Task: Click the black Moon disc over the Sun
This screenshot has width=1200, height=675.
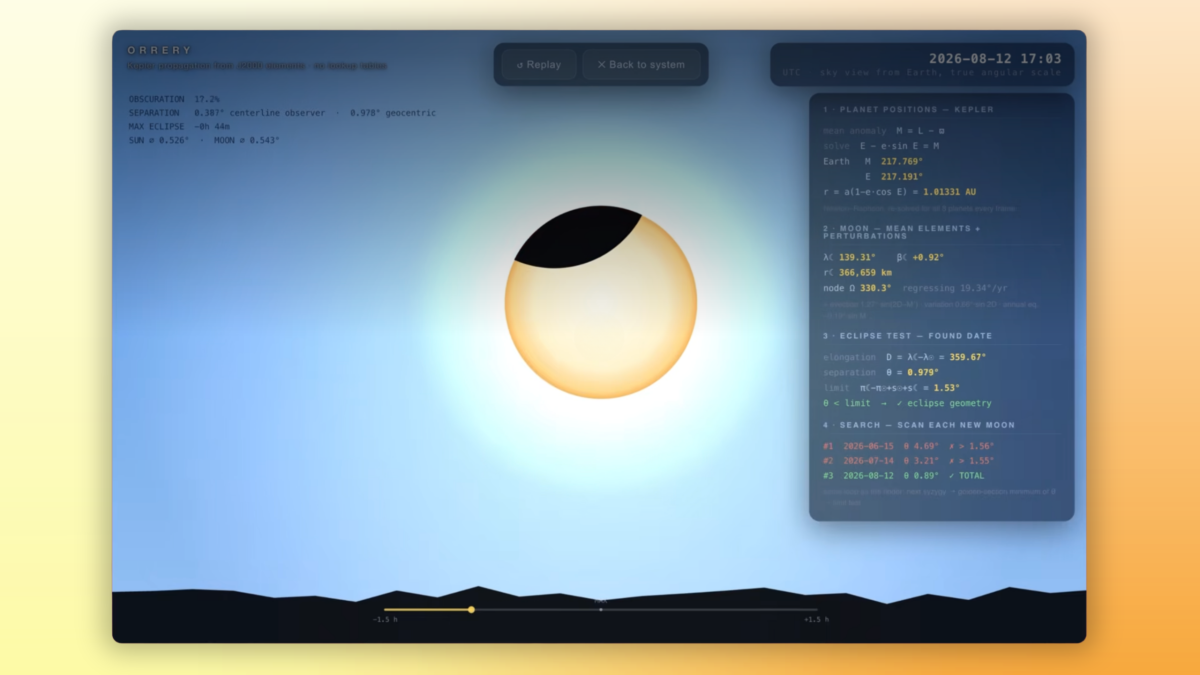Action: coord(577,237)
